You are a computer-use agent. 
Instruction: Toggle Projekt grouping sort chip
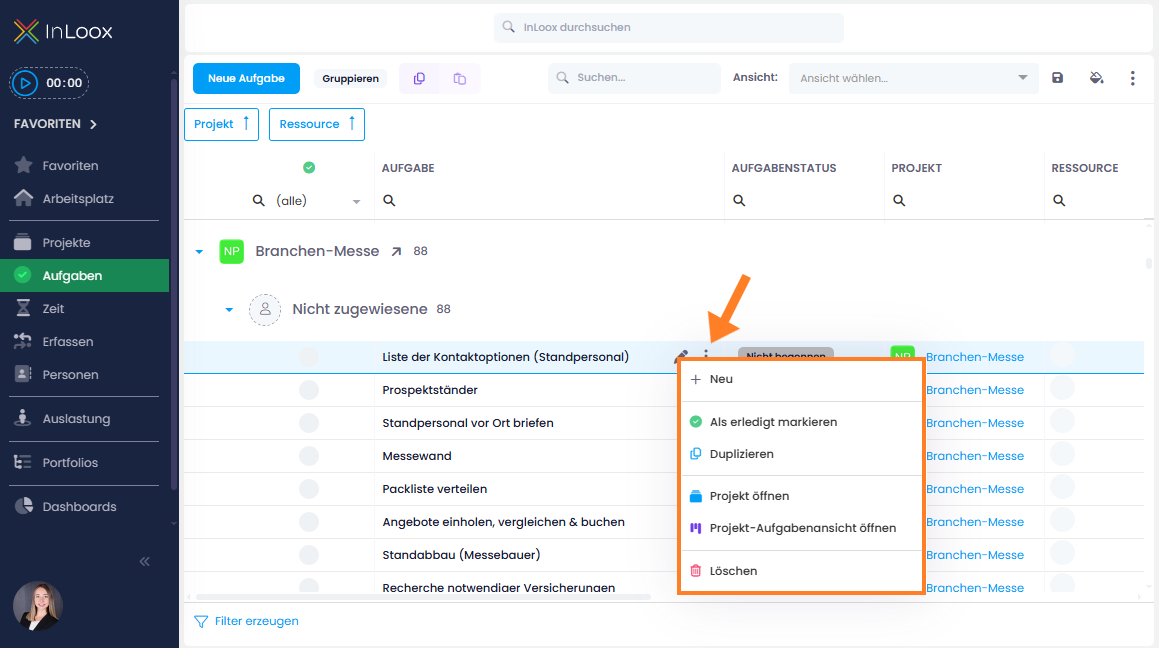point(221,124)
